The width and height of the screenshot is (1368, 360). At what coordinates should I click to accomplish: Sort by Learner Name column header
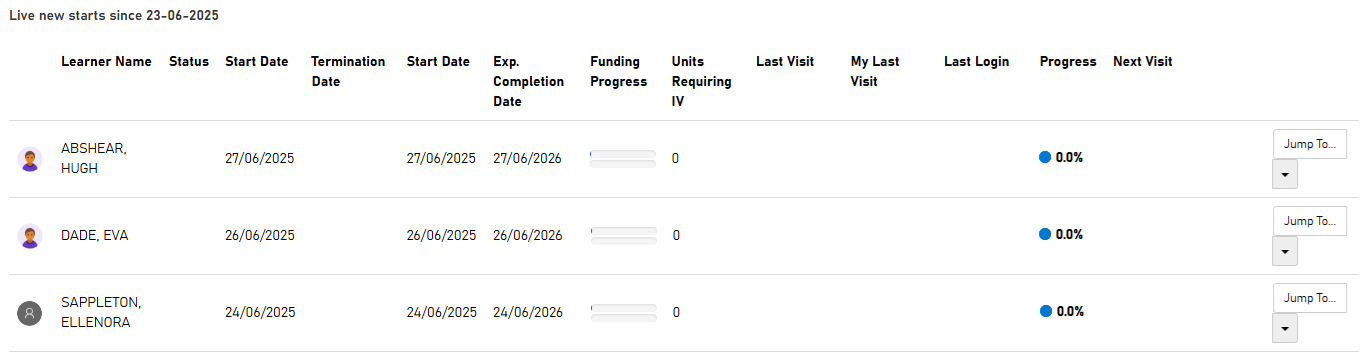pos(106,62)
